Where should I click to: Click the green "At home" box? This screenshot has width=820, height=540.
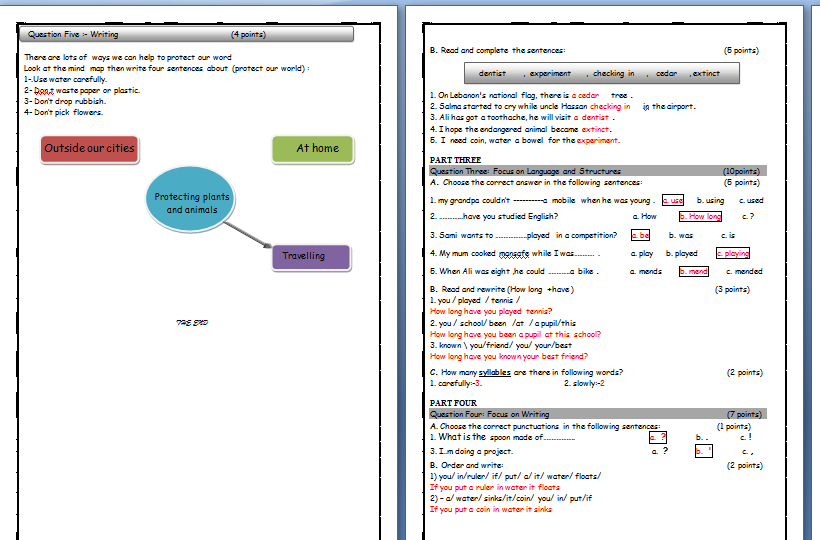(x=312, y=149)
